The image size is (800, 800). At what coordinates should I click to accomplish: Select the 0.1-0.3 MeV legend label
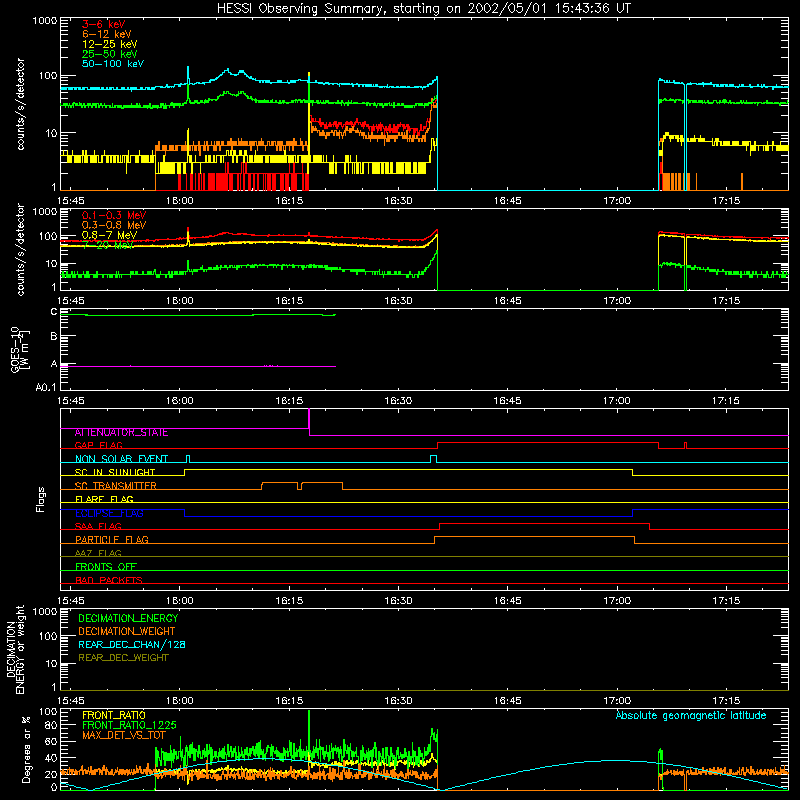pos(114,215)
